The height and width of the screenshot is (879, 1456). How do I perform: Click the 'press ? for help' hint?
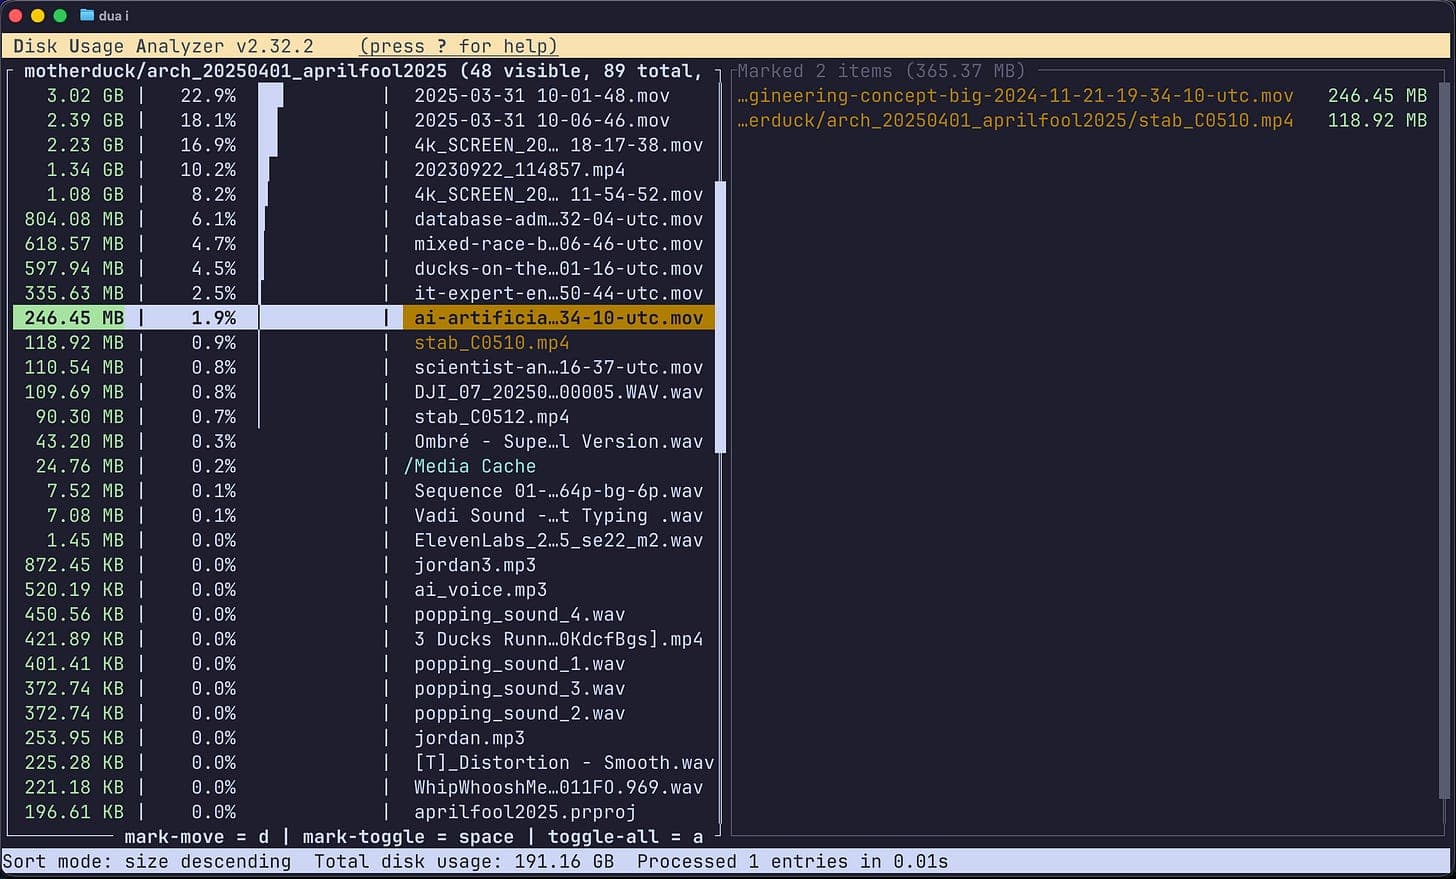458,46
